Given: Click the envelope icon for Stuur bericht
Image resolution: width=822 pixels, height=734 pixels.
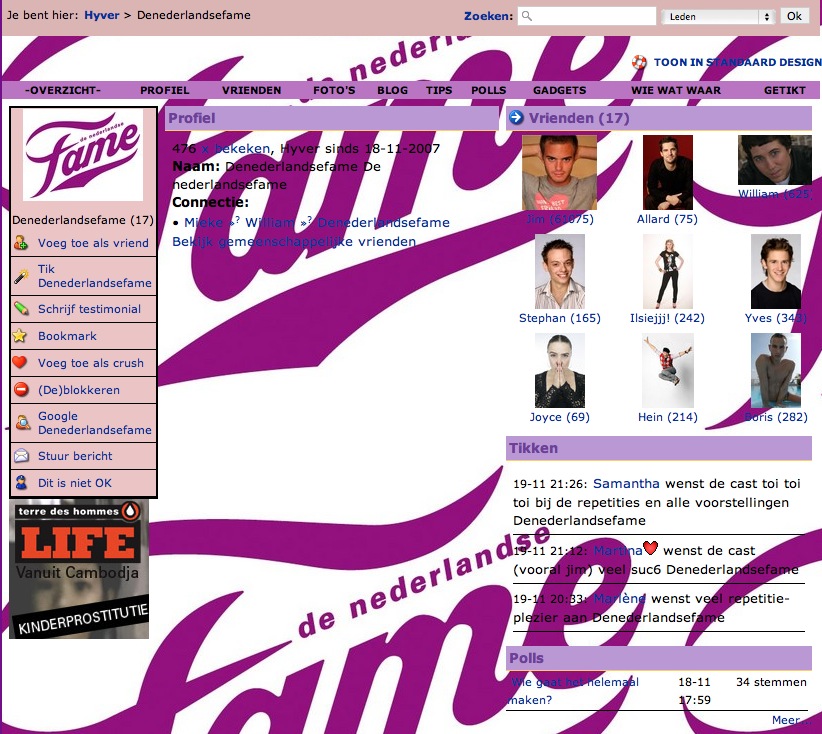Looking at the screenshot, I should [21, 456].
